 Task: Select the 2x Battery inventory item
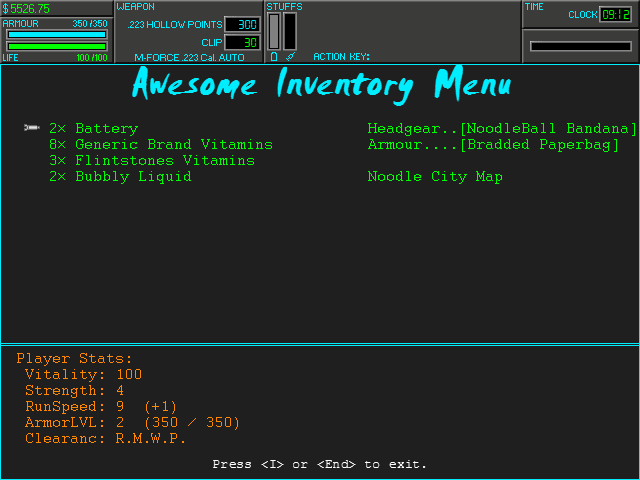[94, 129]
